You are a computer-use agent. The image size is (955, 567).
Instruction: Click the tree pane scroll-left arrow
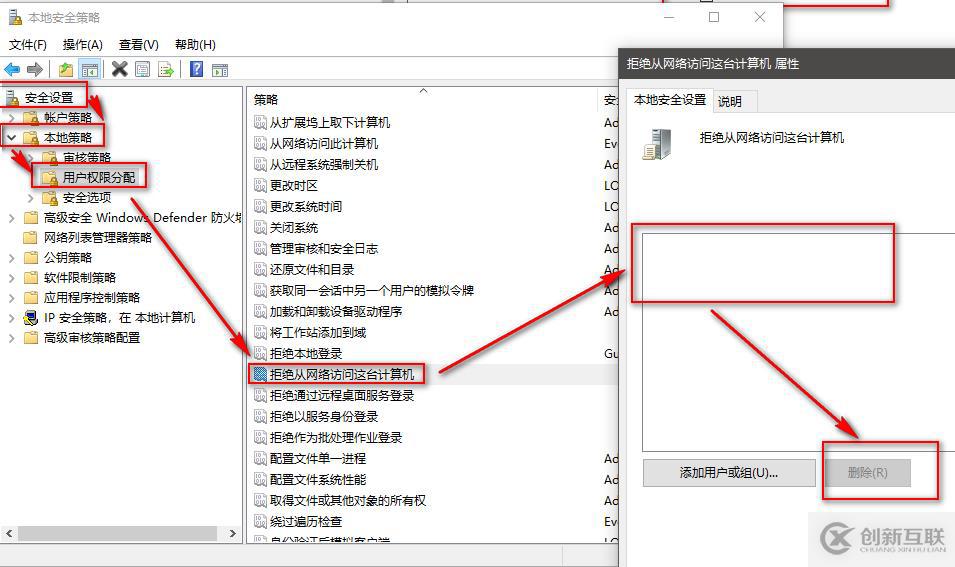click(x=9, y=534)
